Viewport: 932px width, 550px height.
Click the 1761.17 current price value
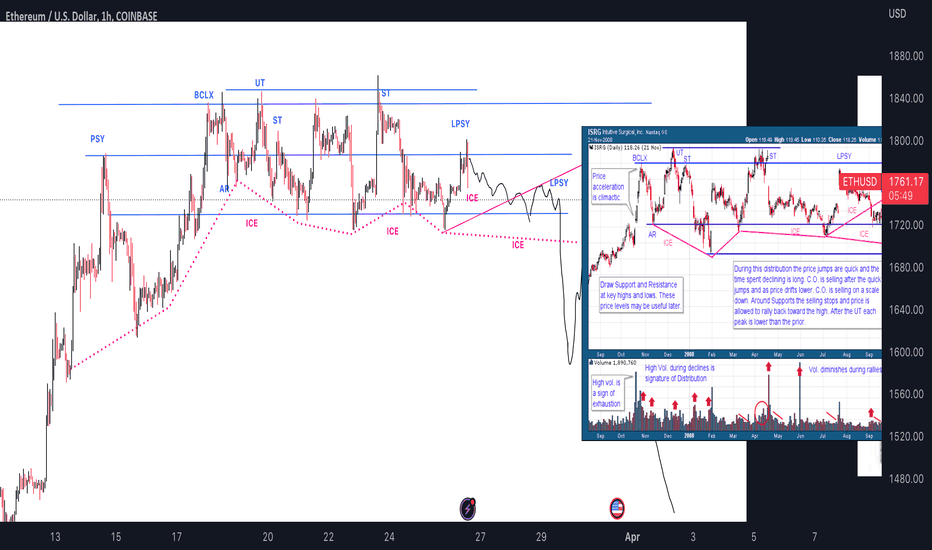tap(906, 181)
